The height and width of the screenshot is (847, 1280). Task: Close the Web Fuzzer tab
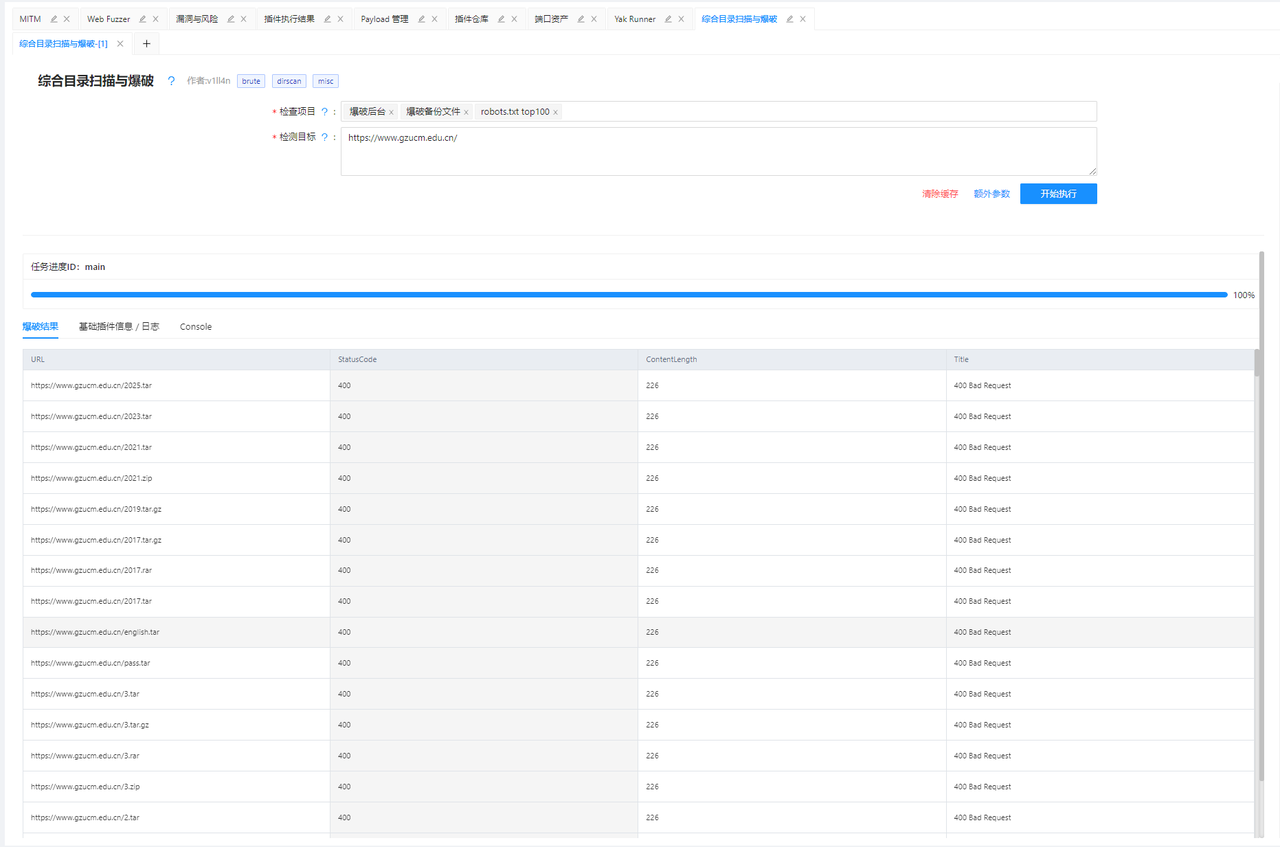156,19
